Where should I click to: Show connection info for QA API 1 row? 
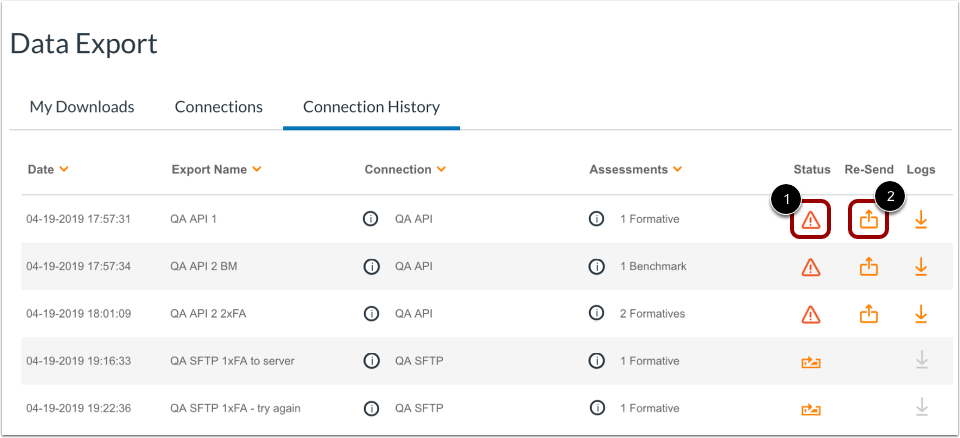(371, 220)
